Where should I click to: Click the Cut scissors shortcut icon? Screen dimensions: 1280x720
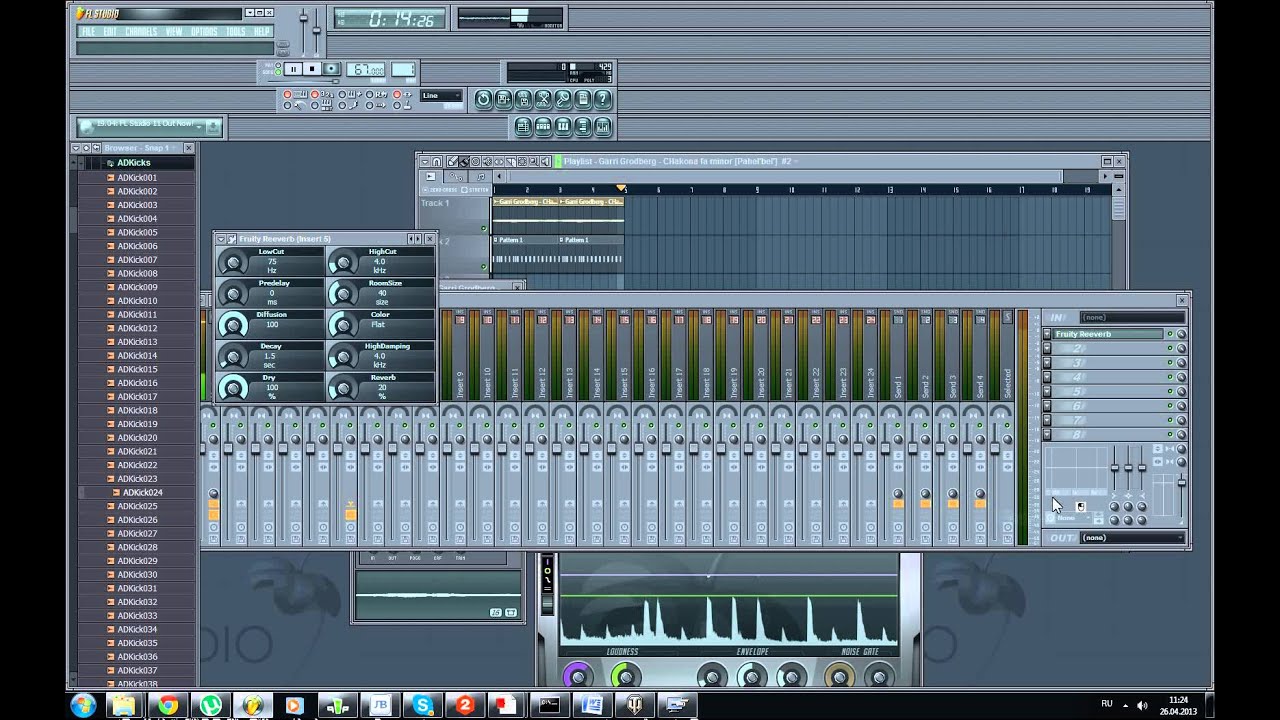(543, 100)
